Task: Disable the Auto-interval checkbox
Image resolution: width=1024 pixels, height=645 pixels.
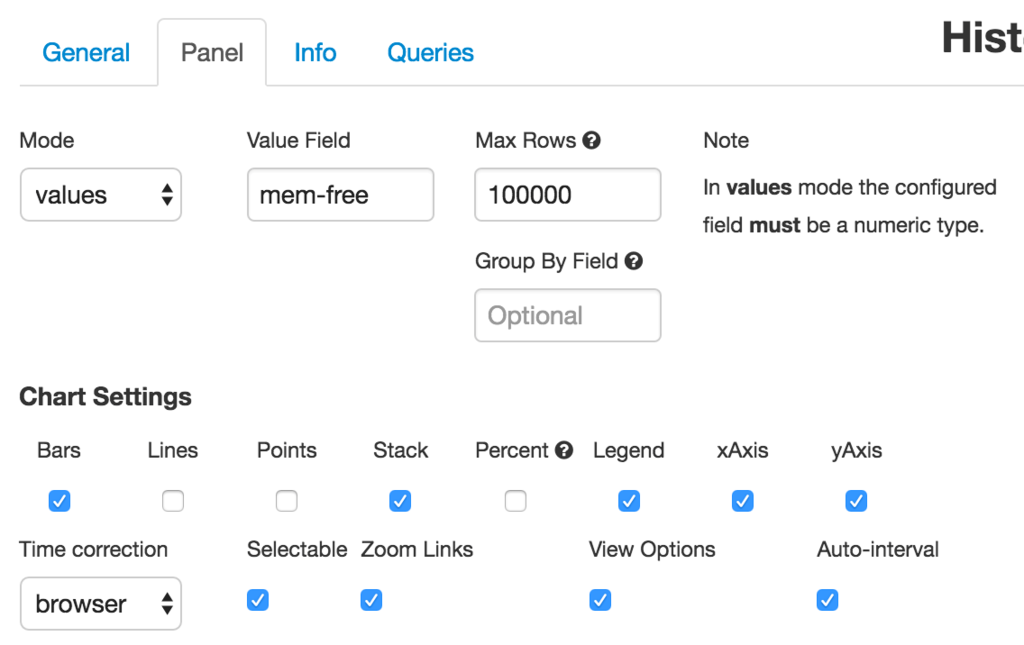Action: (827, 600)
